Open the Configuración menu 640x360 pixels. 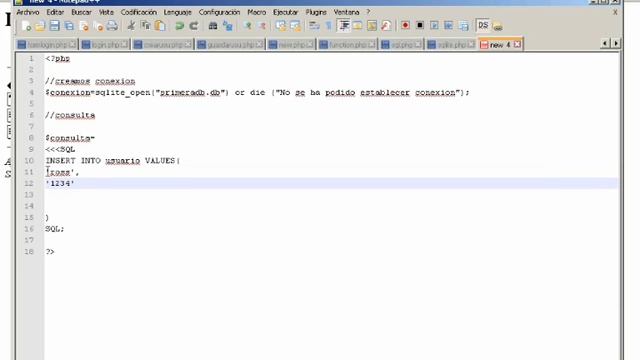click(220, 12)
